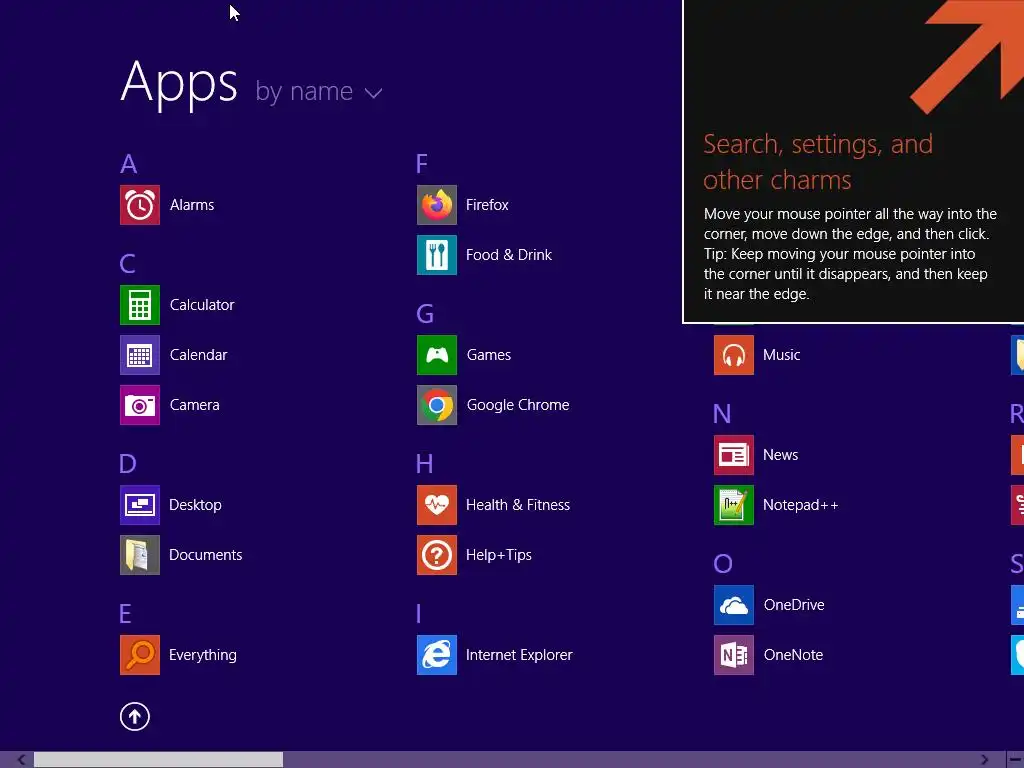Viewport: 1024px width, 768px height.
Task: Jump using the letter A group header
Action: pyautogui.click(x=129, y=164)
